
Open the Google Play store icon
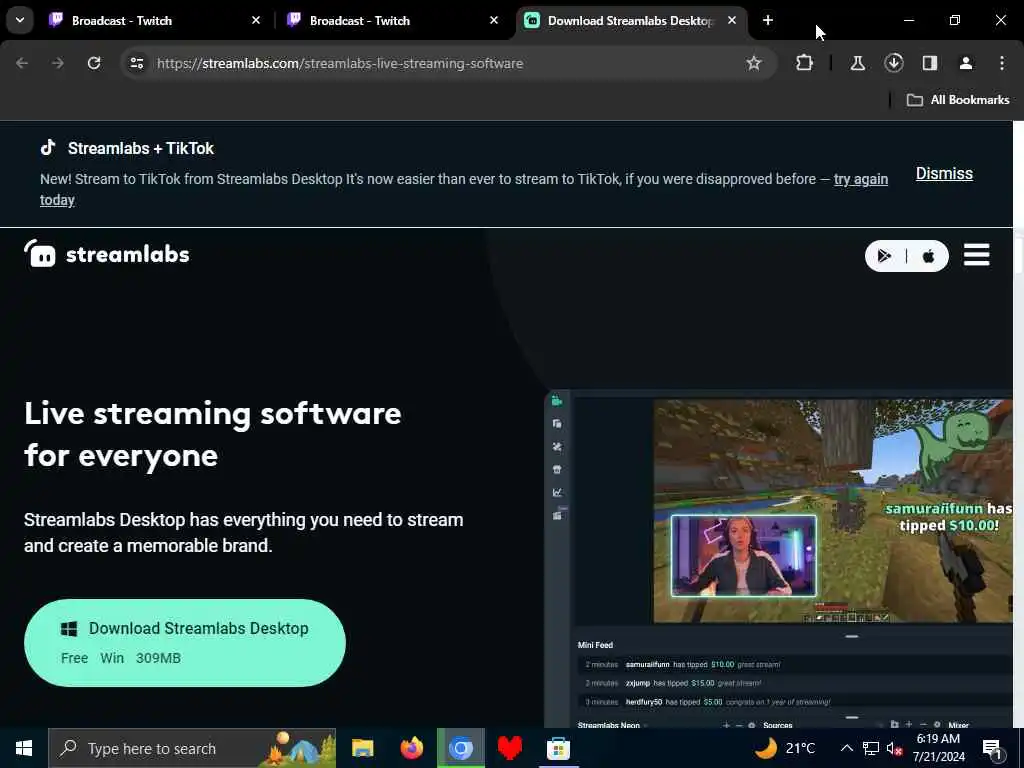[x=885, y=256]
